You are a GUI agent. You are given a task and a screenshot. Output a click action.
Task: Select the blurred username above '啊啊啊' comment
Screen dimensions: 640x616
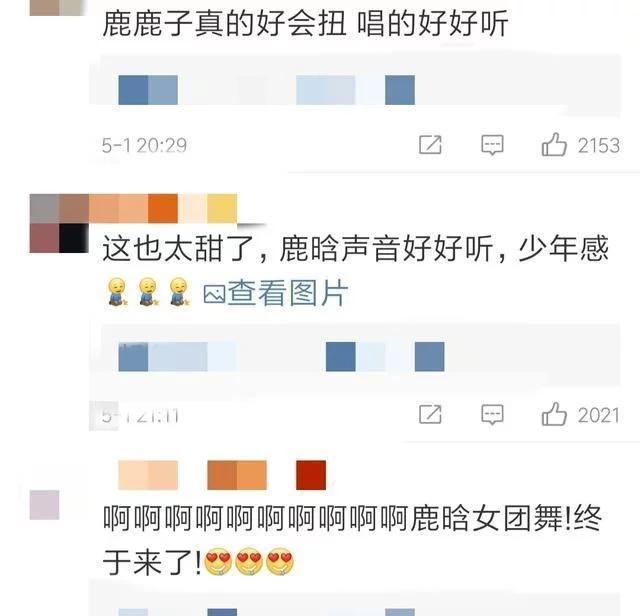[x=222, y=475]
